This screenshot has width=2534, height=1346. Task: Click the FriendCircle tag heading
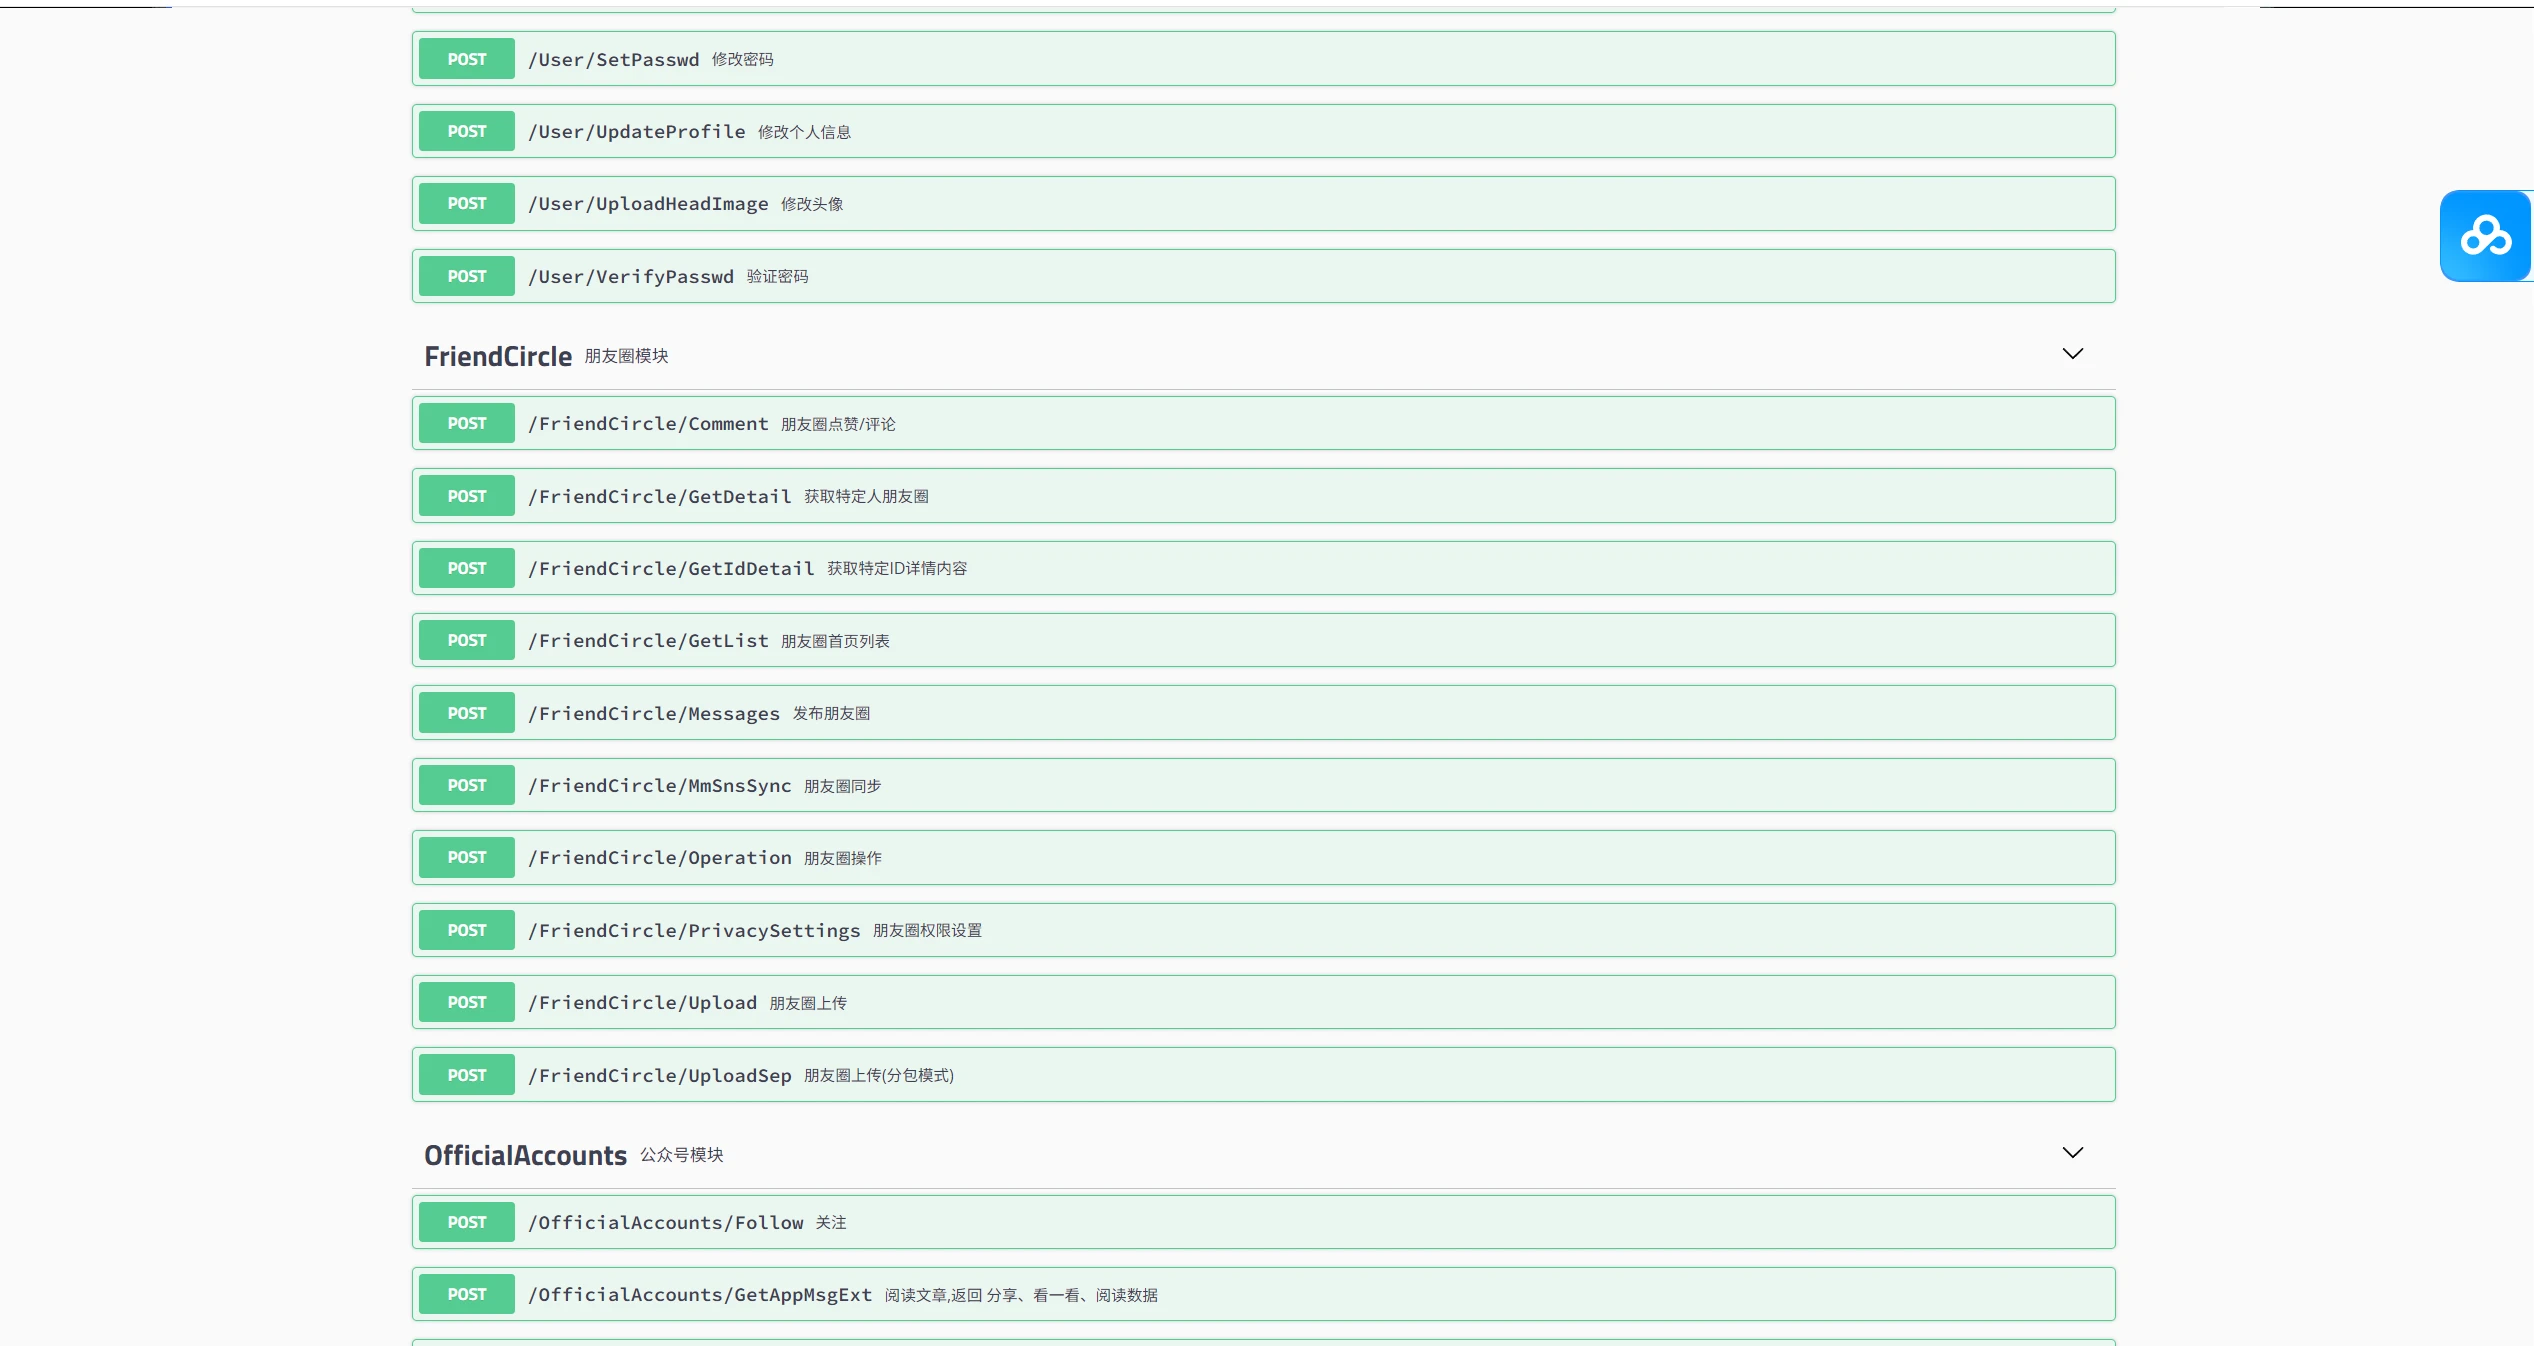(497, 356)
